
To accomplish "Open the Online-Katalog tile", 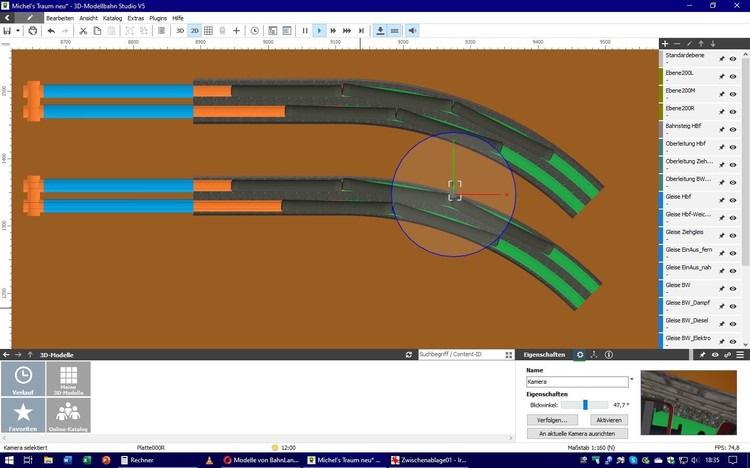I will [68, 415].
